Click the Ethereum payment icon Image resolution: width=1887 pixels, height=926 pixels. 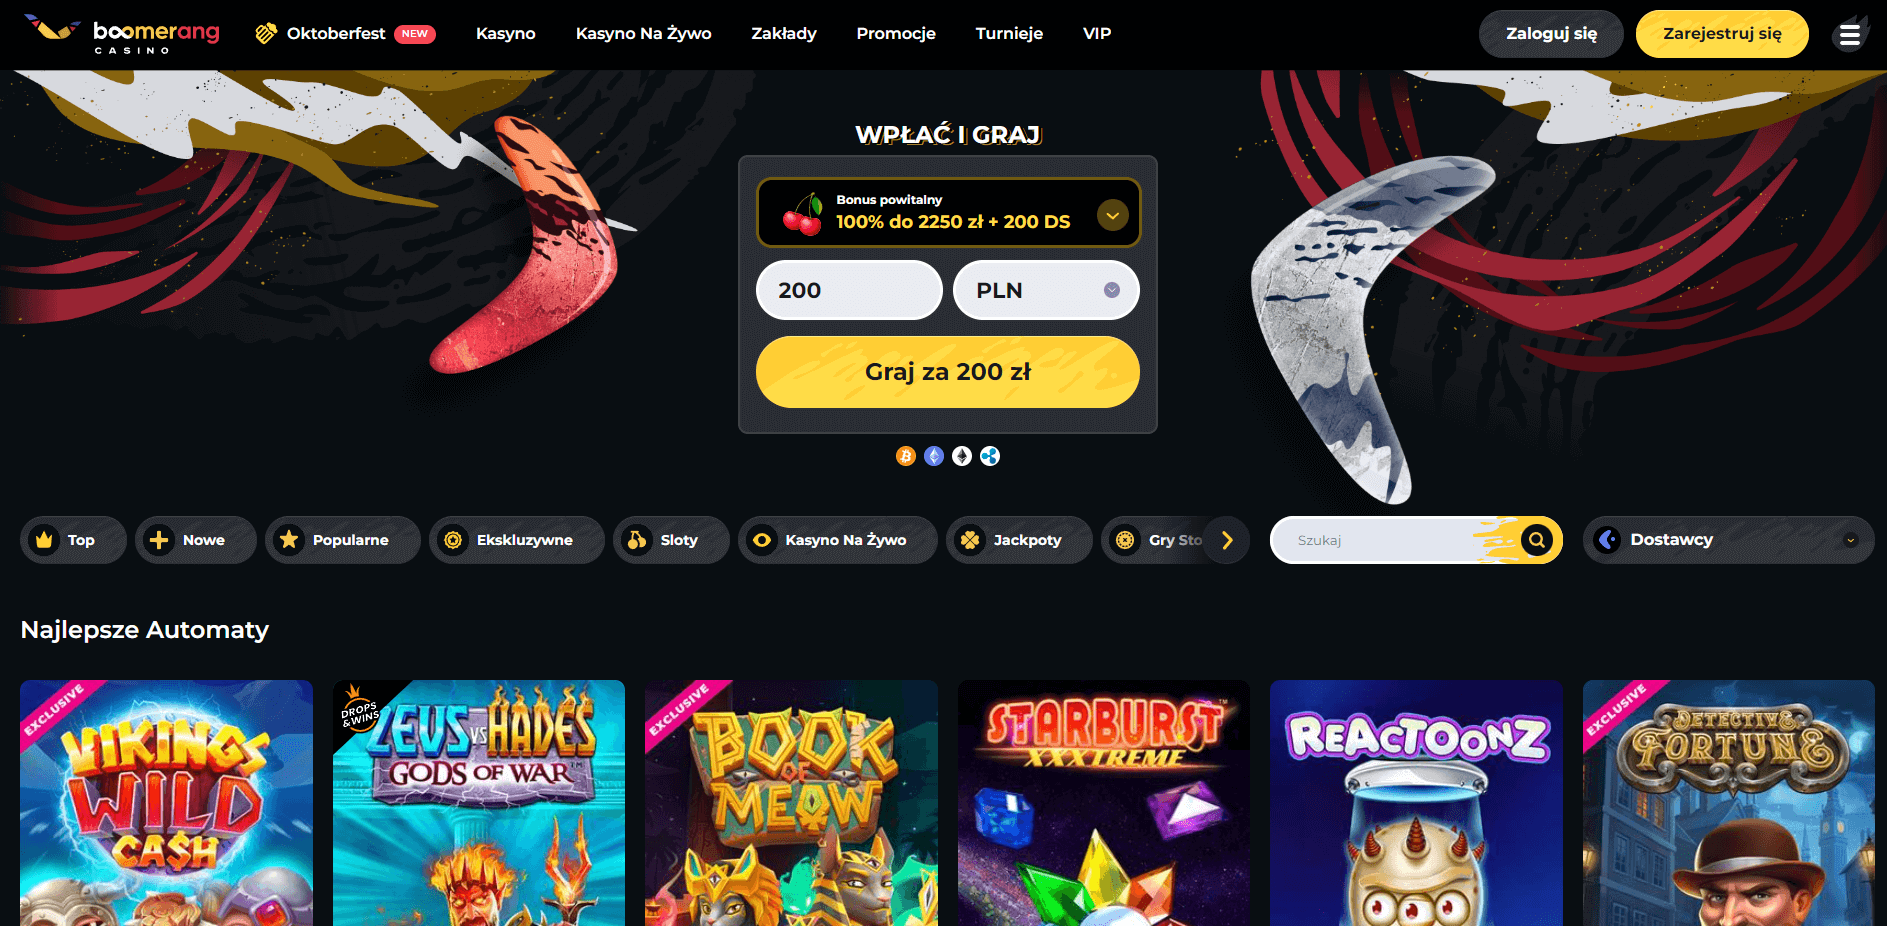[934, 456]
